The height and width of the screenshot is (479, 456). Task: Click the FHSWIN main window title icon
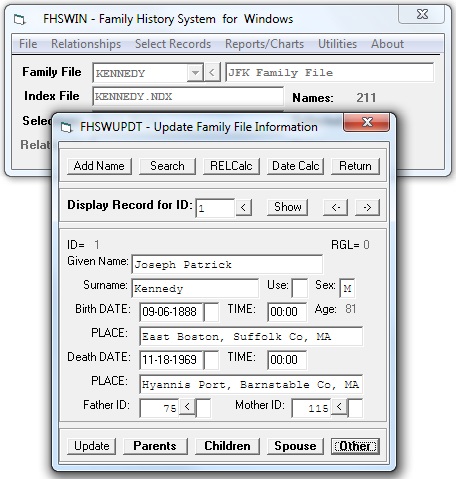(x=19, y=19)
